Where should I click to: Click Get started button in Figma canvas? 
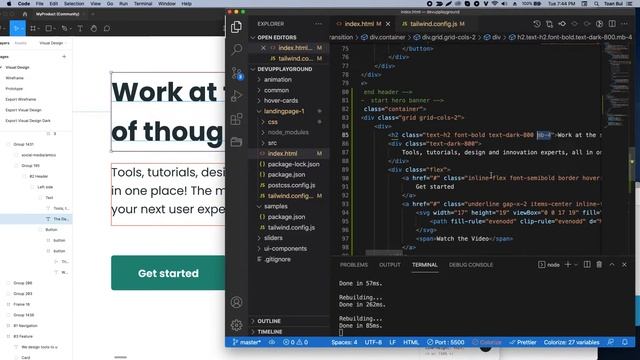[x=168, y=273]
